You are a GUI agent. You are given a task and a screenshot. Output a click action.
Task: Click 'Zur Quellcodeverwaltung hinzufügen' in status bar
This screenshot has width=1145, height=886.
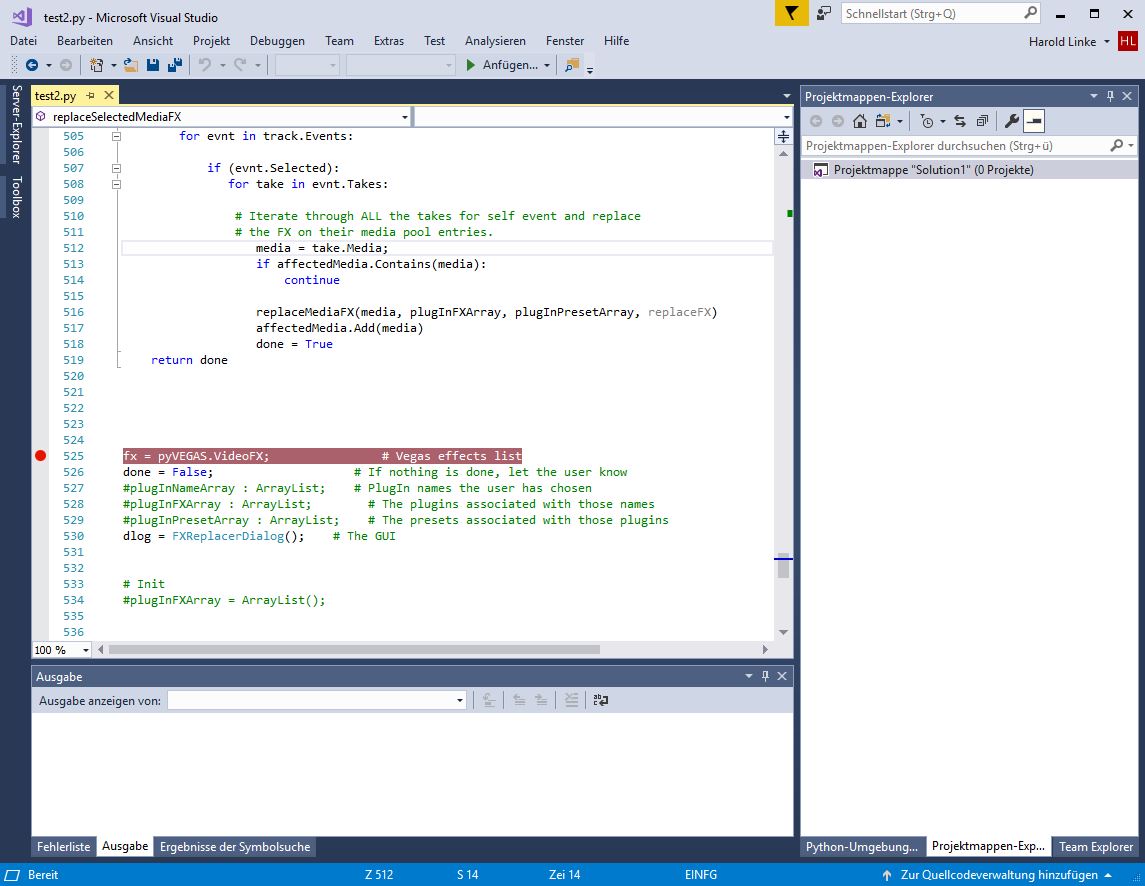(997, 875)
